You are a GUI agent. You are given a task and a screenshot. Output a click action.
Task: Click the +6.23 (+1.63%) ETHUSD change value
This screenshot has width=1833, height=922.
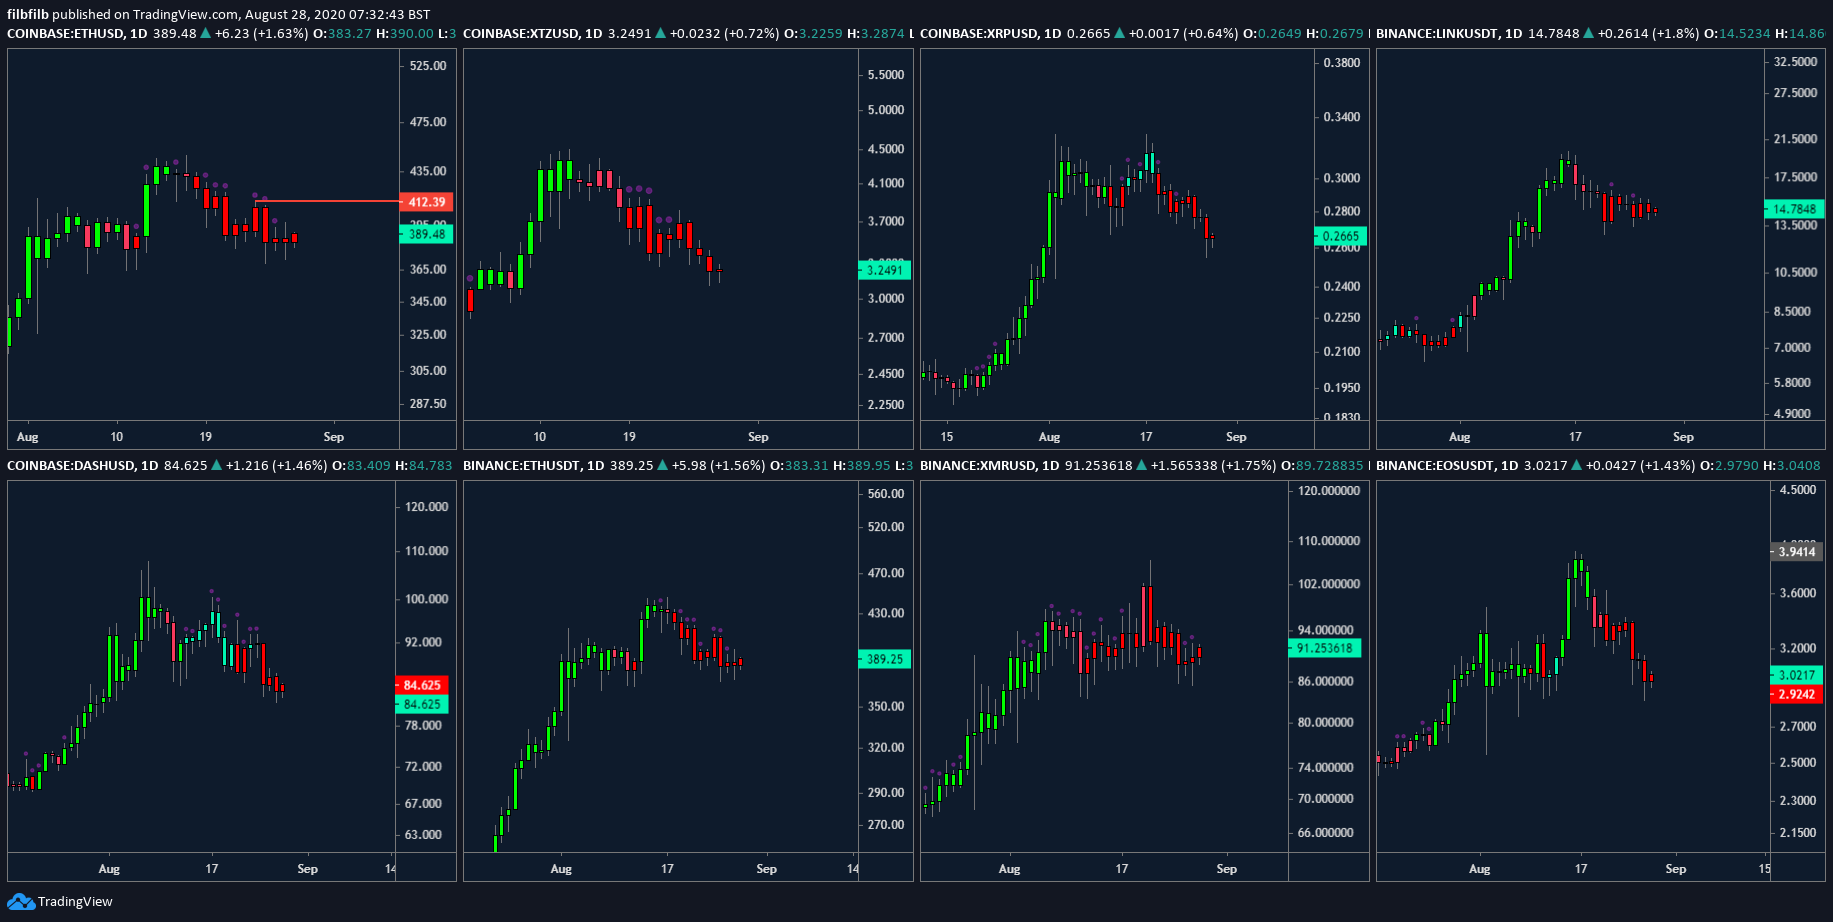tap(262, 33)
